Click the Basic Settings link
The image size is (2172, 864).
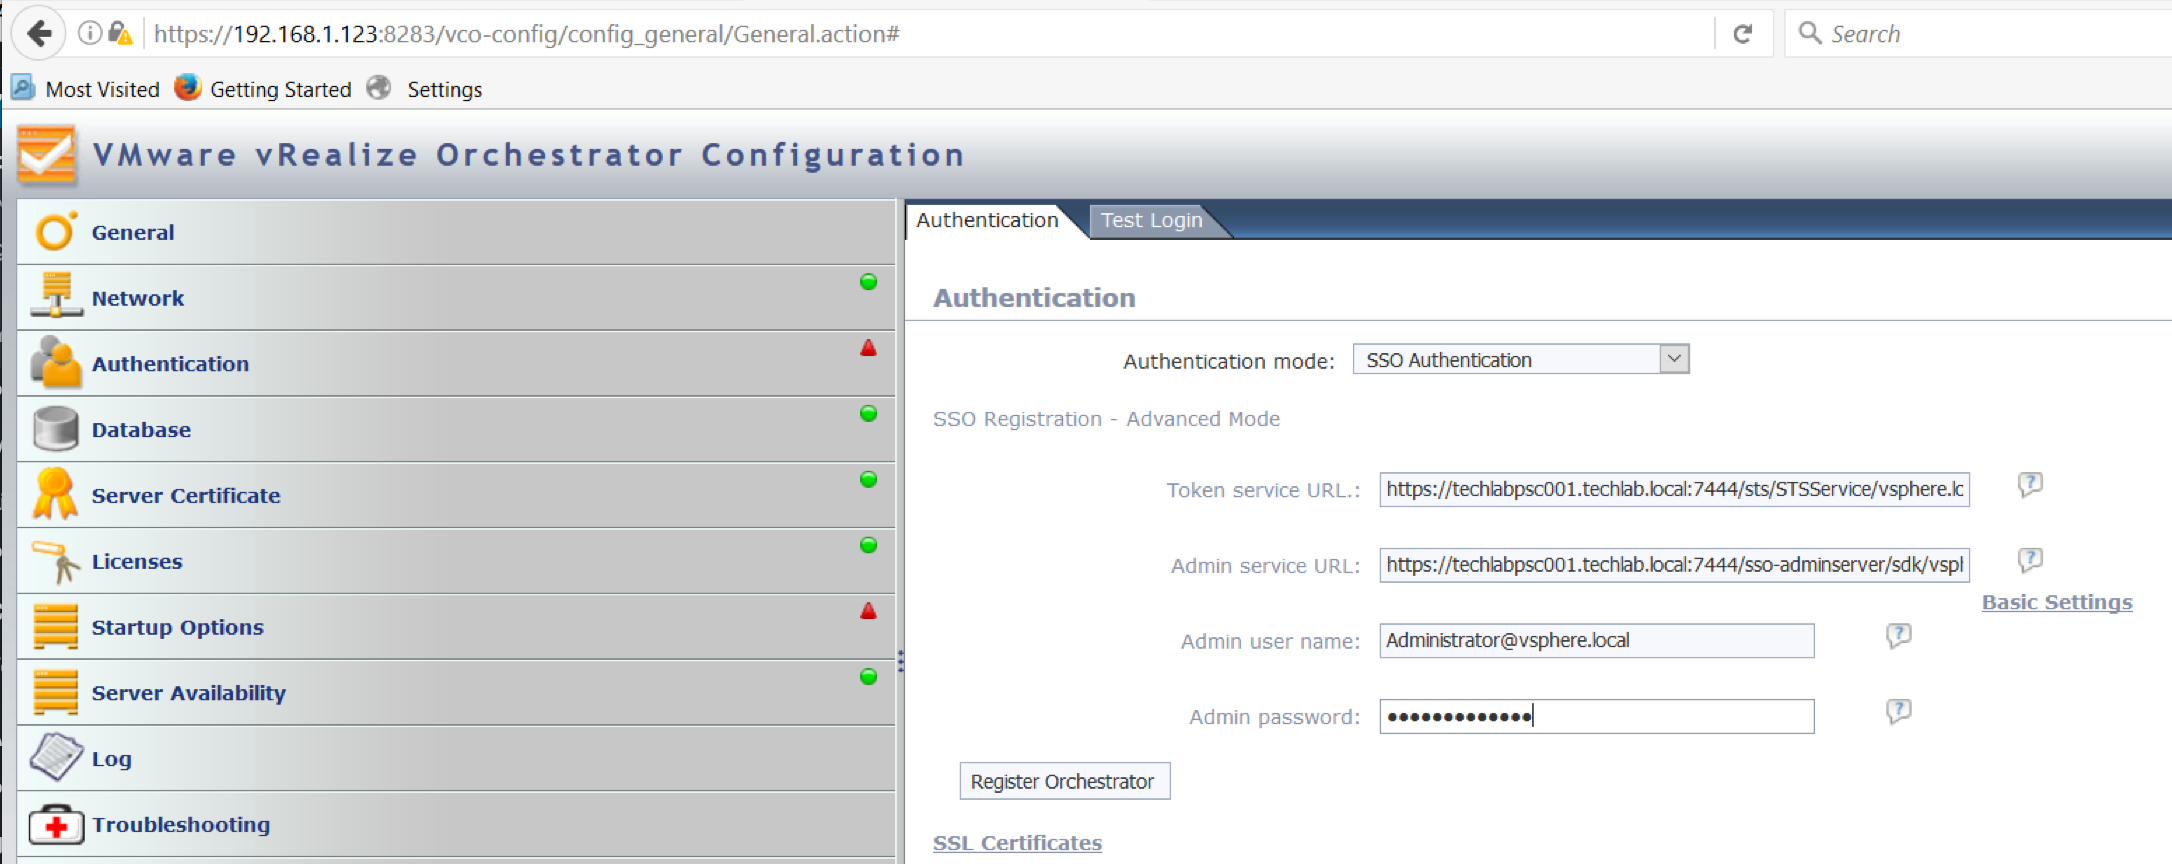[2057, 602]
